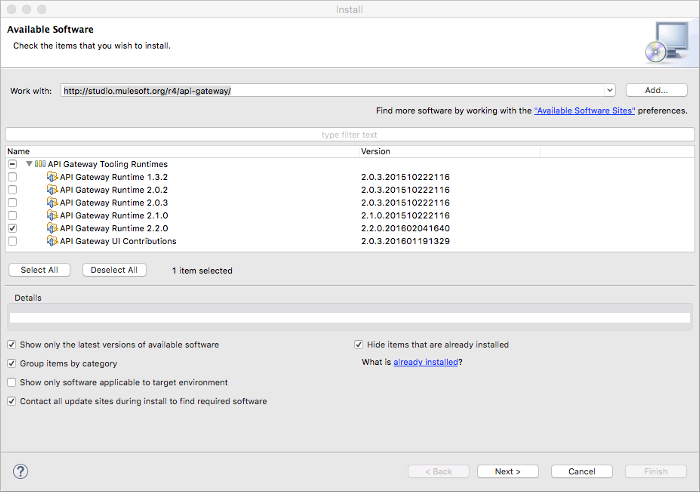Screen dimensions: 700x492
Task: Check API Gateway Runtime 2.0.2
Action: pyautogui.click(x=12, y=190)
